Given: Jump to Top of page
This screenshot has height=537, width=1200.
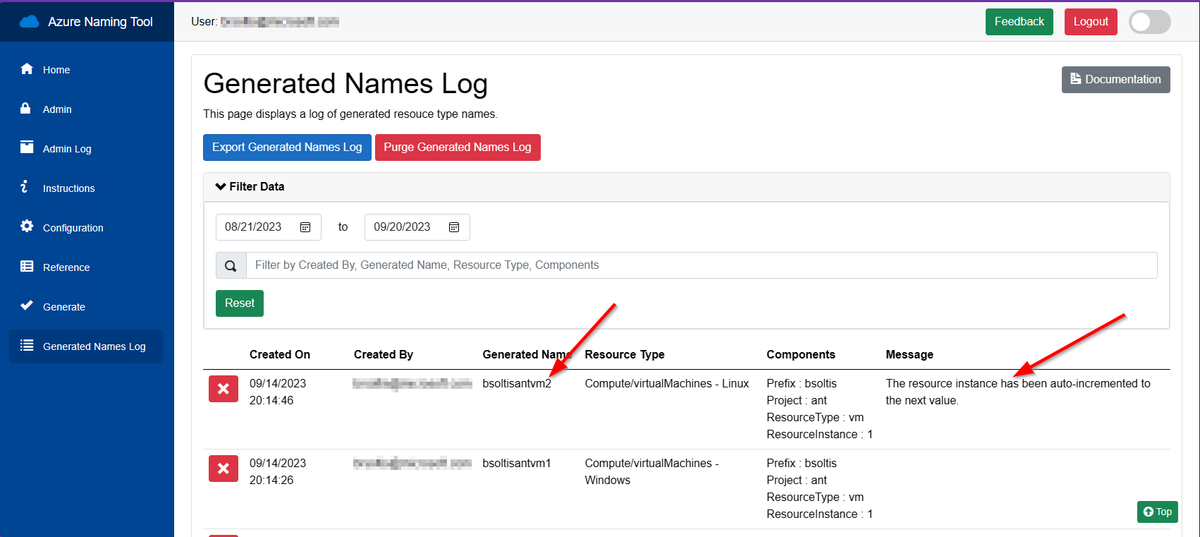Looking at the screenshot, I should pos(1157,512).
